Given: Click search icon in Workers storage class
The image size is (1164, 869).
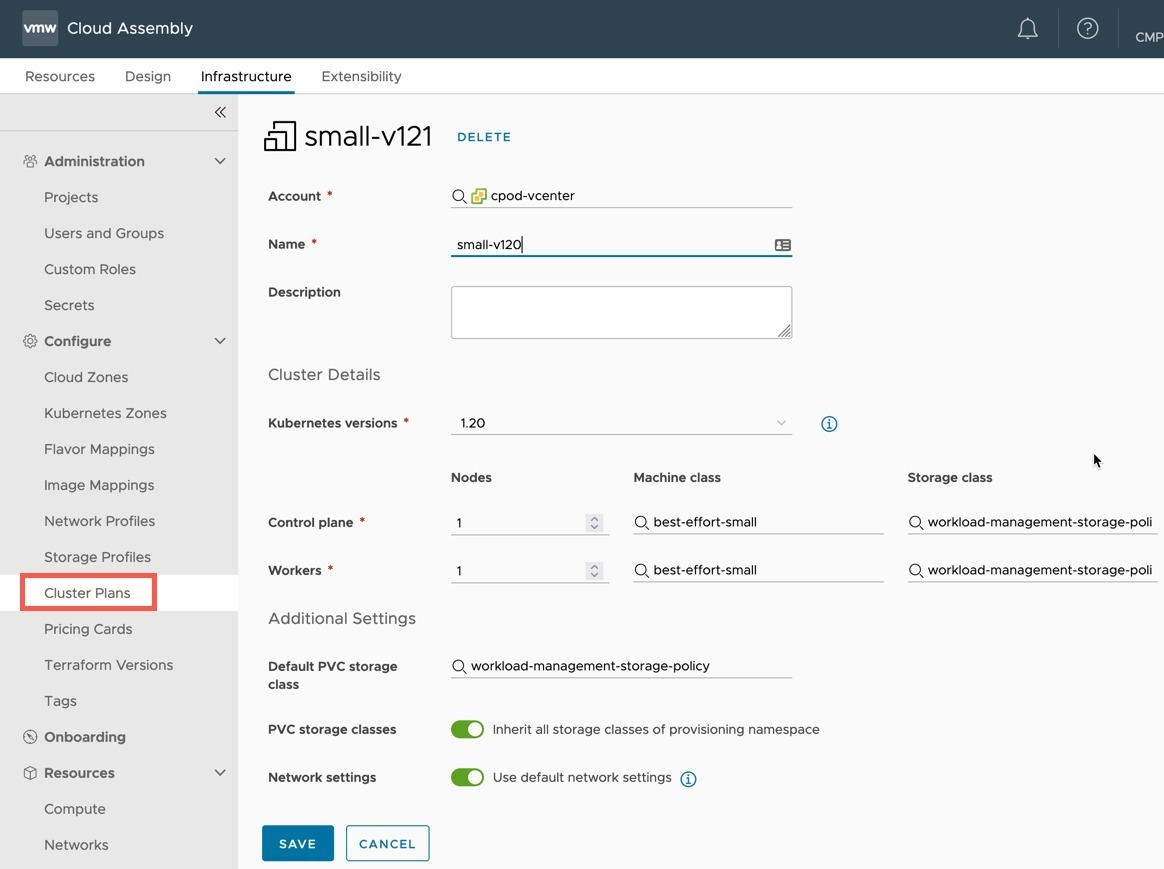Looking at the screenshot, I should [915, 571].
